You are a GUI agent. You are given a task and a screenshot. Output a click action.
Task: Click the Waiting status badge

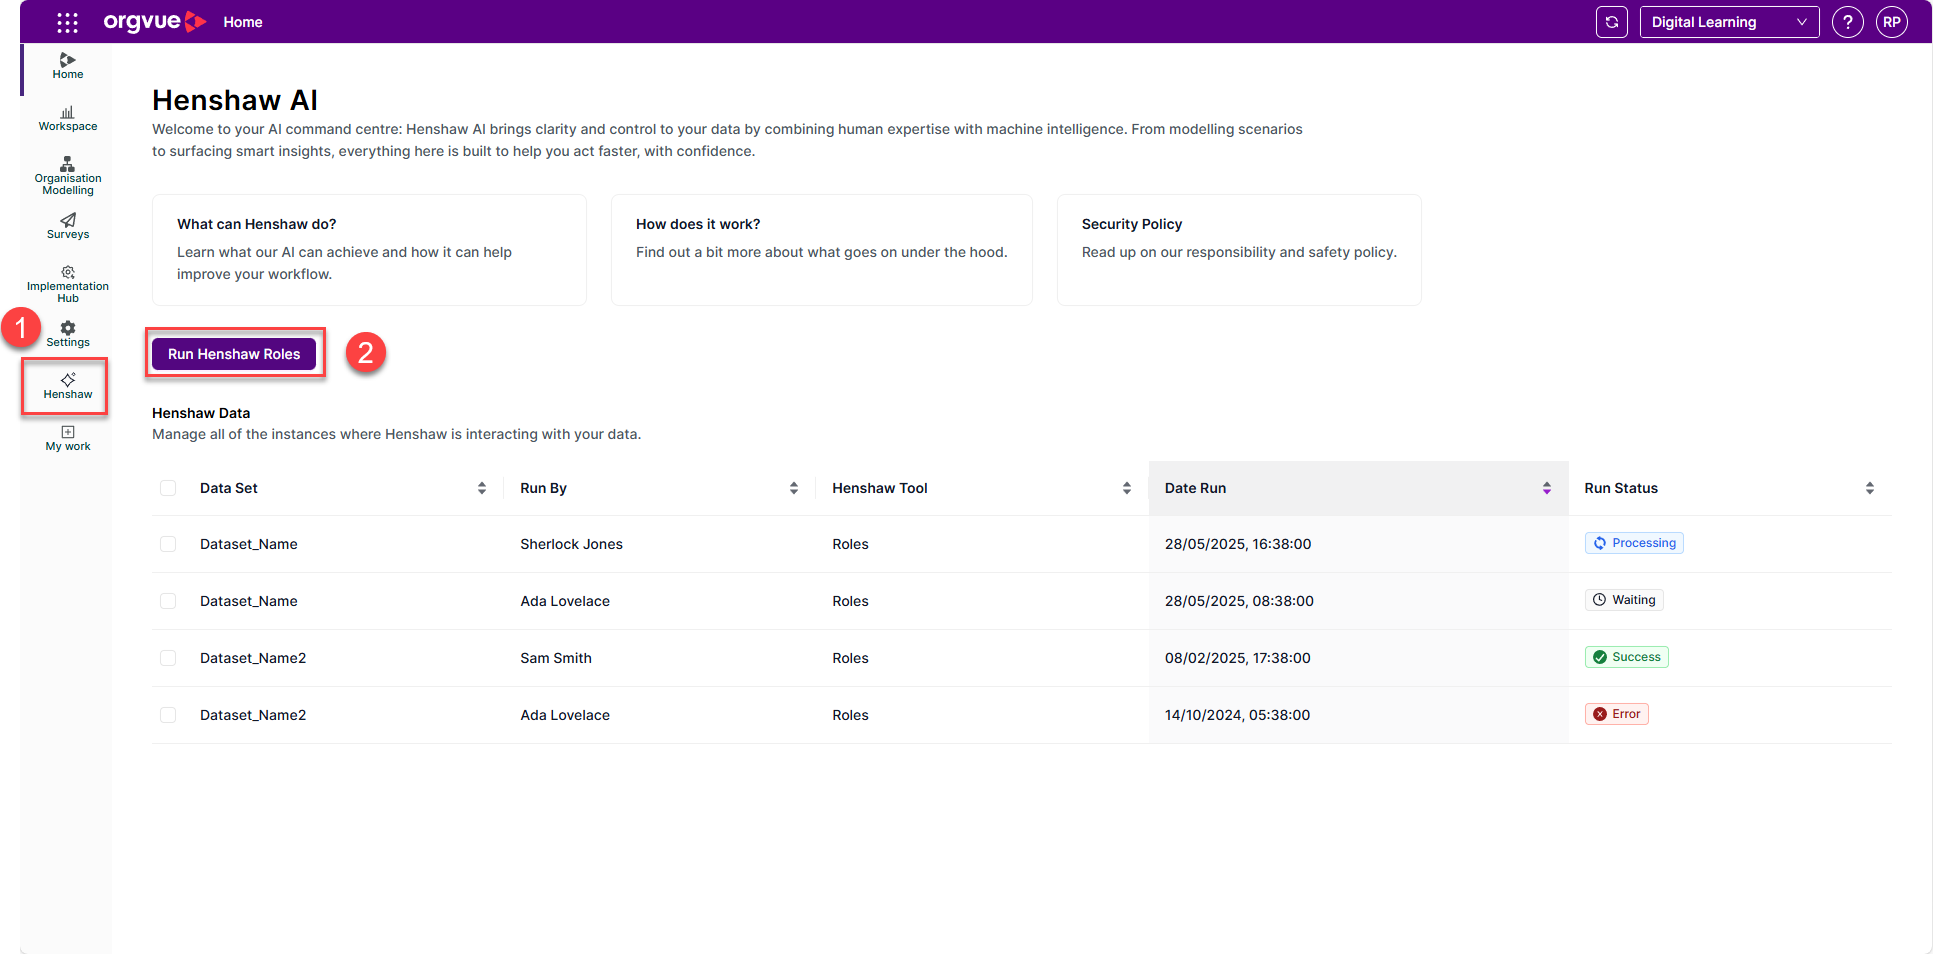point(1624,600)
